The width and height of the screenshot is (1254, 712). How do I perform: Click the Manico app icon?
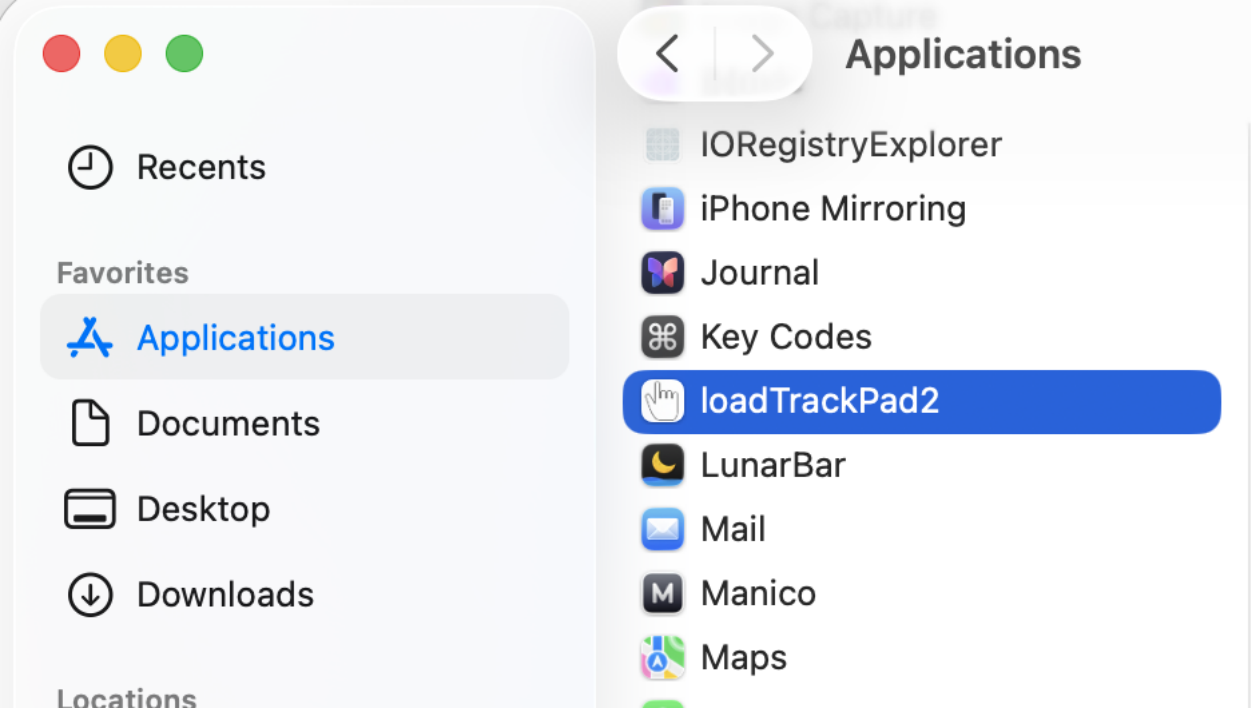click(662, 594)
